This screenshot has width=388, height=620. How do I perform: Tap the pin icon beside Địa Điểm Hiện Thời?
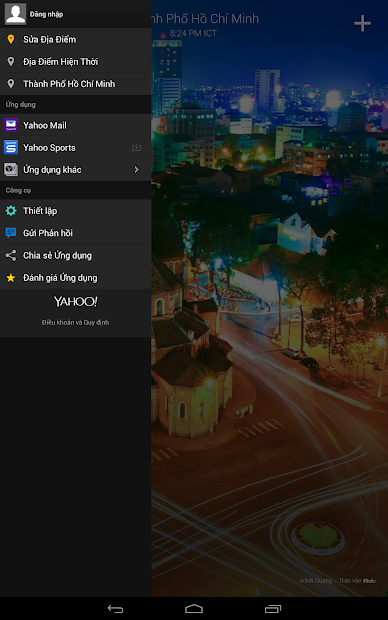point(11,61)
